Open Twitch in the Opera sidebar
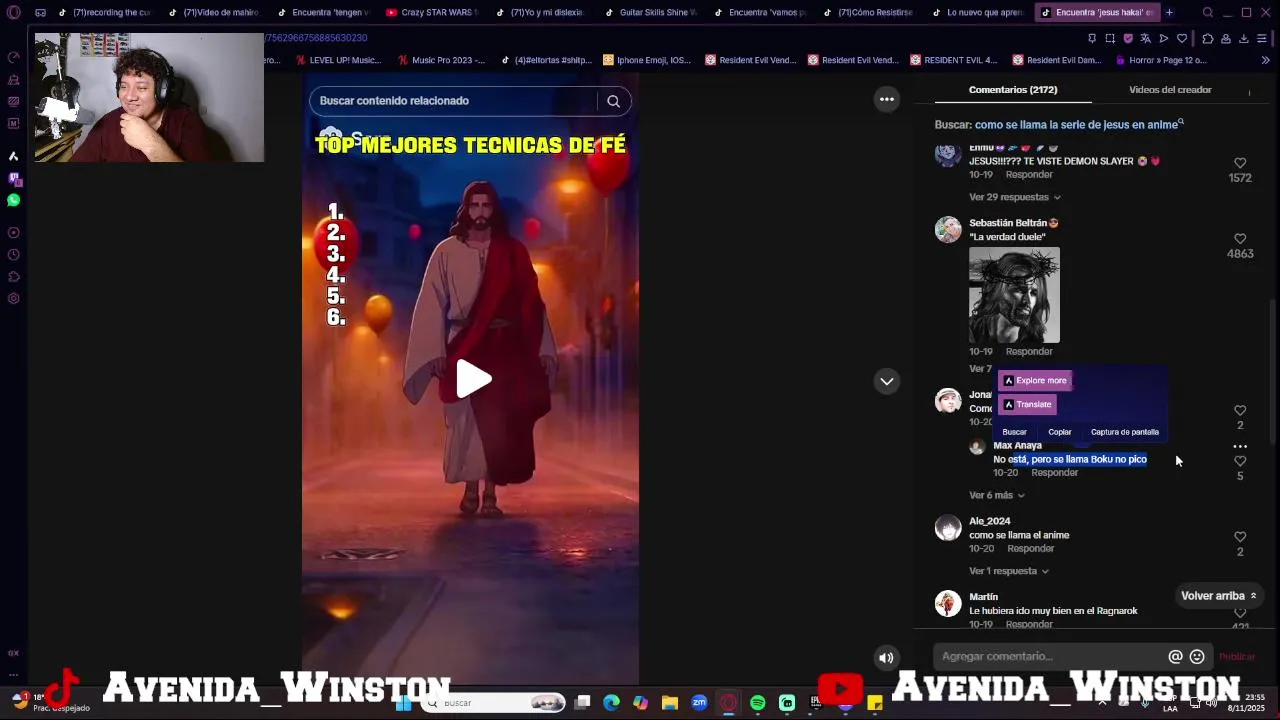Viewport: 1280px width, 720px height. click(x=13, y=178)
